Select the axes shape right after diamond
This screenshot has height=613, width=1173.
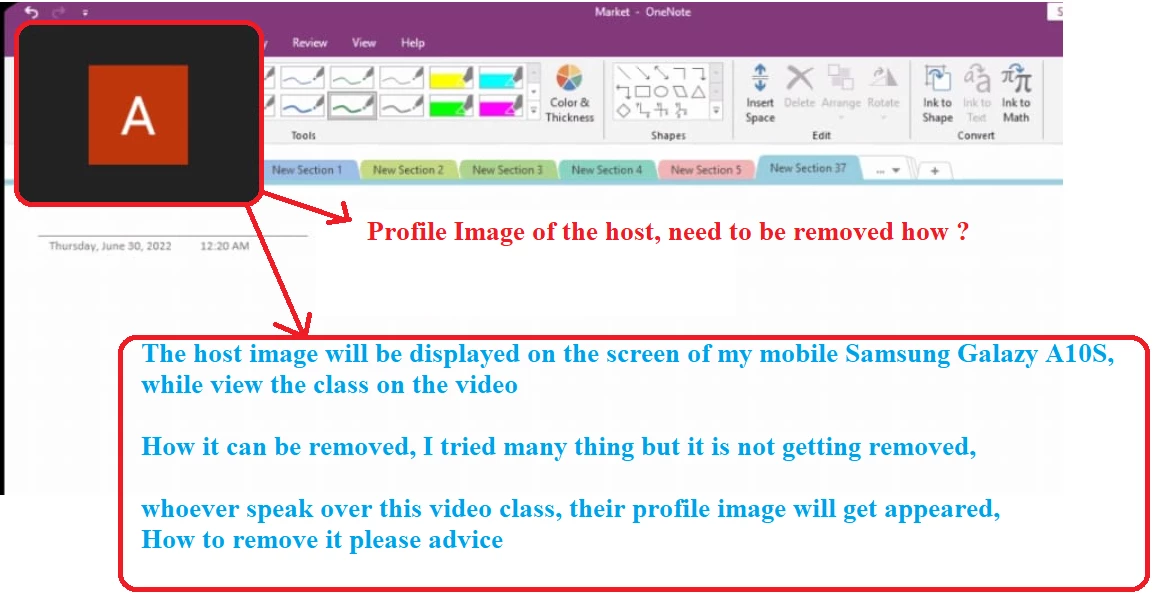[643, 111]
